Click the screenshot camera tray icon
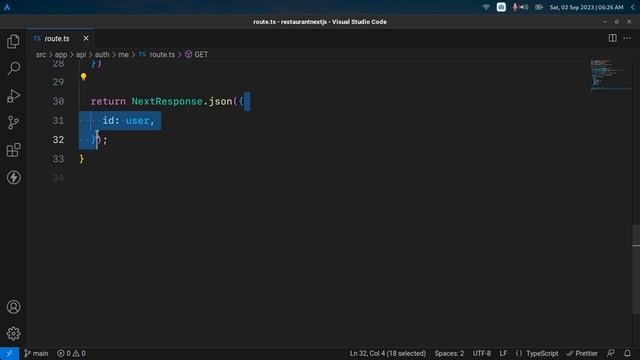 pyautogui.click(x=501, y=7)
